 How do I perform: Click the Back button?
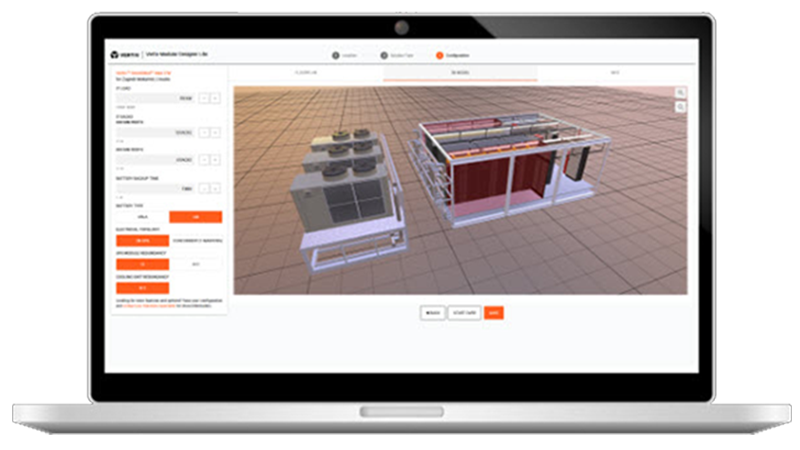point(432,313)
